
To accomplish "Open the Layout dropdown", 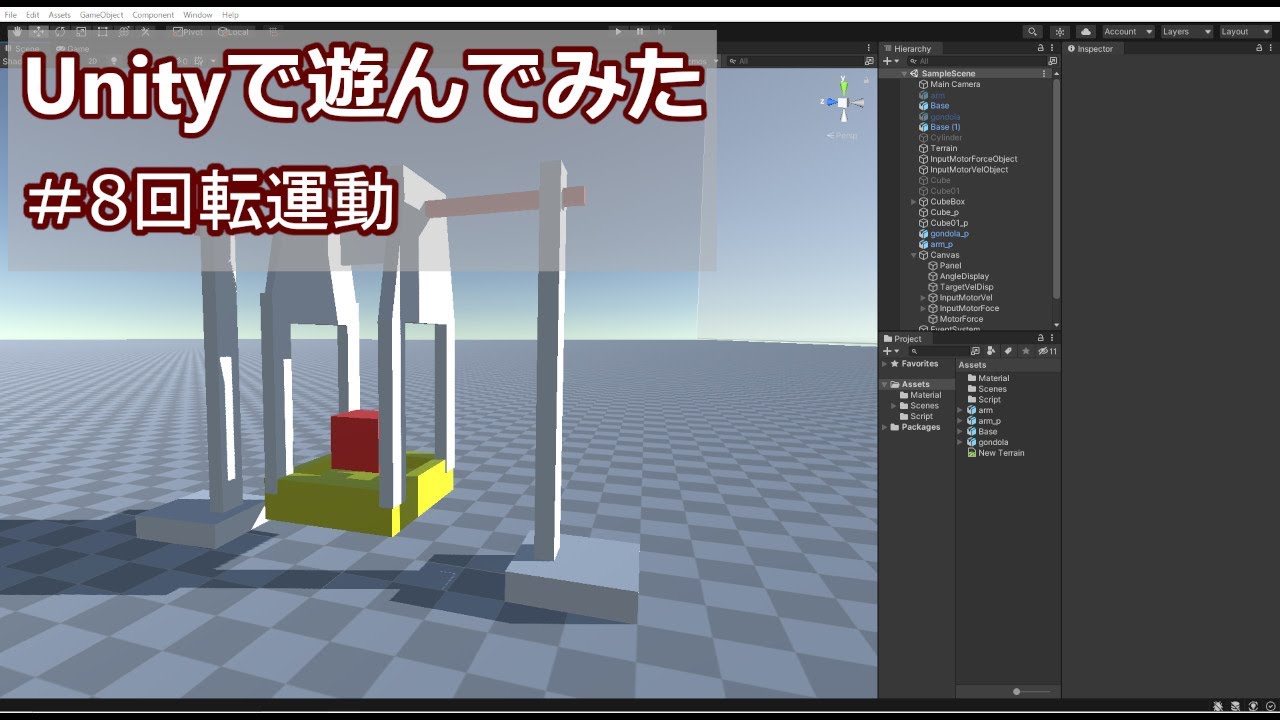I will (x=1246, y=32).
